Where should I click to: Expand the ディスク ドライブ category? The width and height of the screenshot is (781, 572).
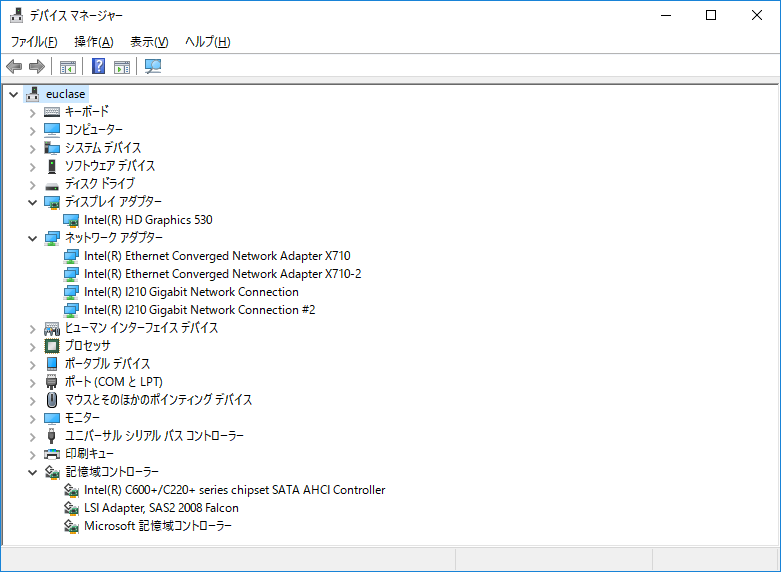click(x=32, y=185)
